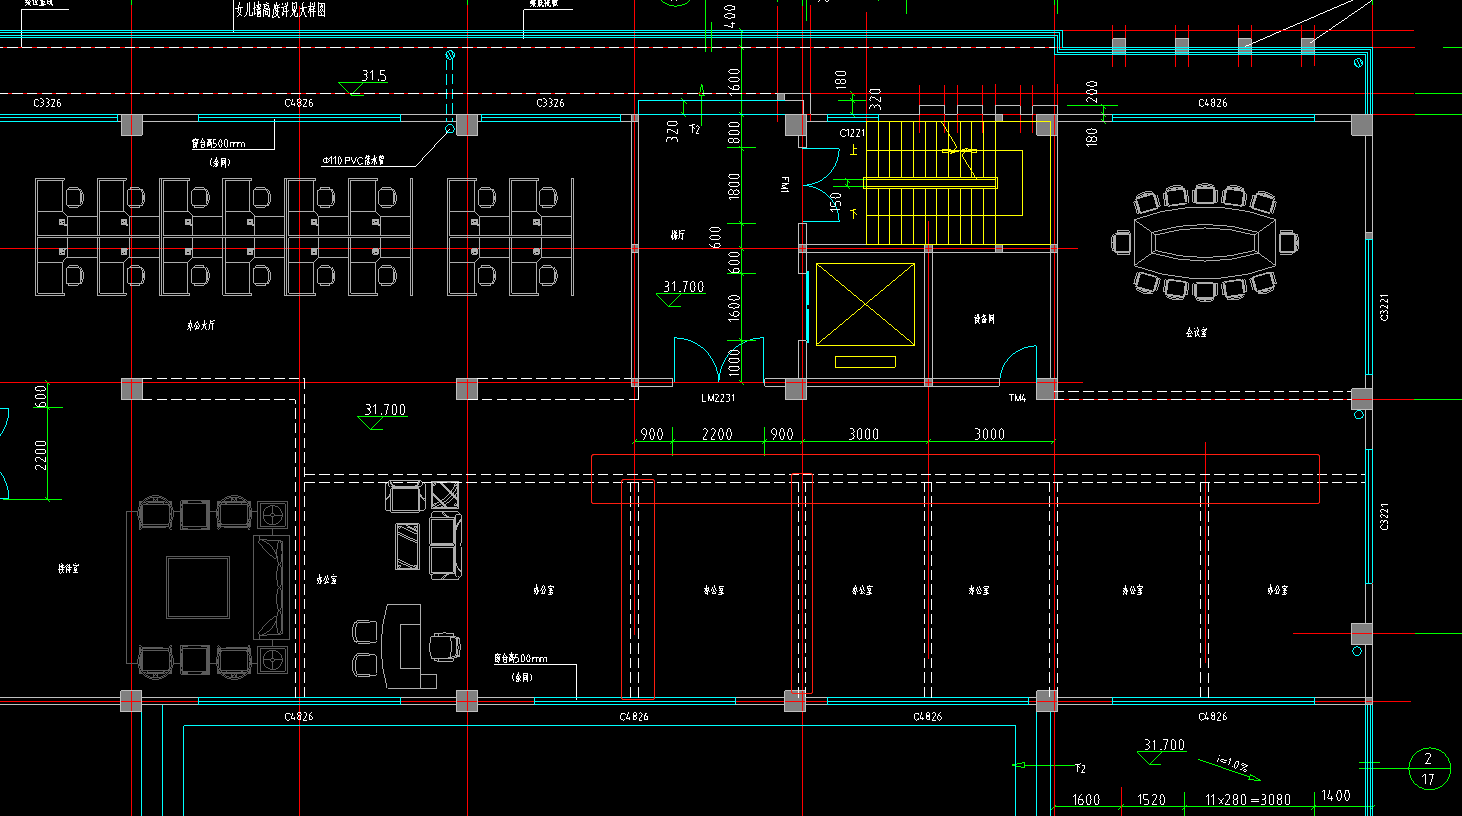Click the green section marker circle 2/17
Screen dimensions: 1462x816
pyautogui.click(x=1428, y=769)
